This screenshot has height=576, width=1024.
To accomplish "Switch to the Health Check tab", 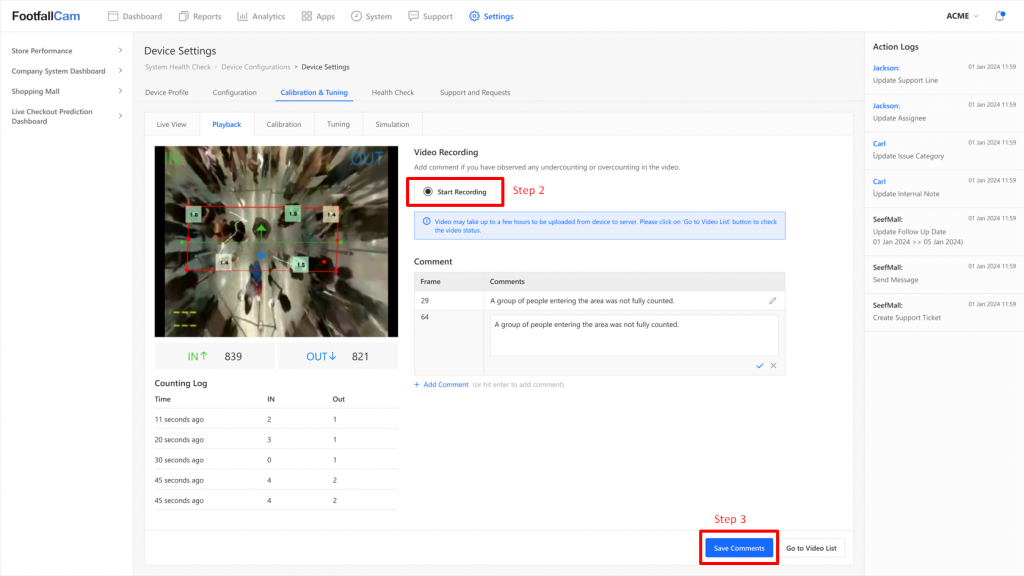I will click(392, 92).
